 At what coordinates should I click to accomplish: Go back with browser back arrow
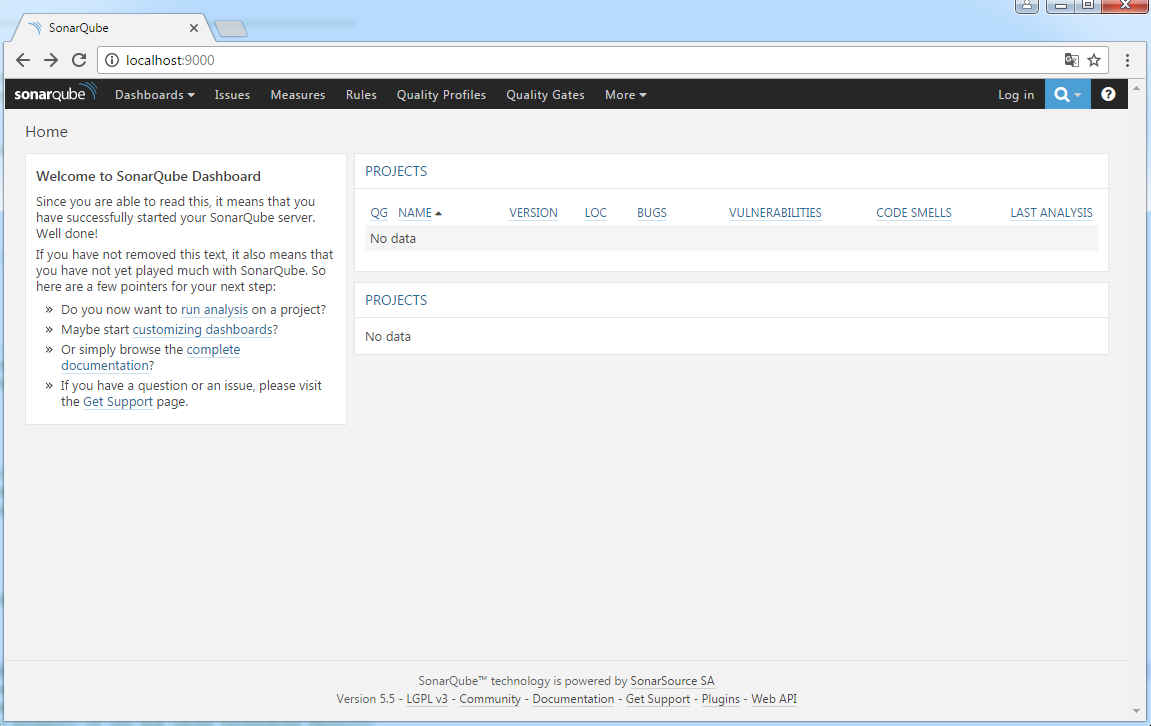(23, 60)
